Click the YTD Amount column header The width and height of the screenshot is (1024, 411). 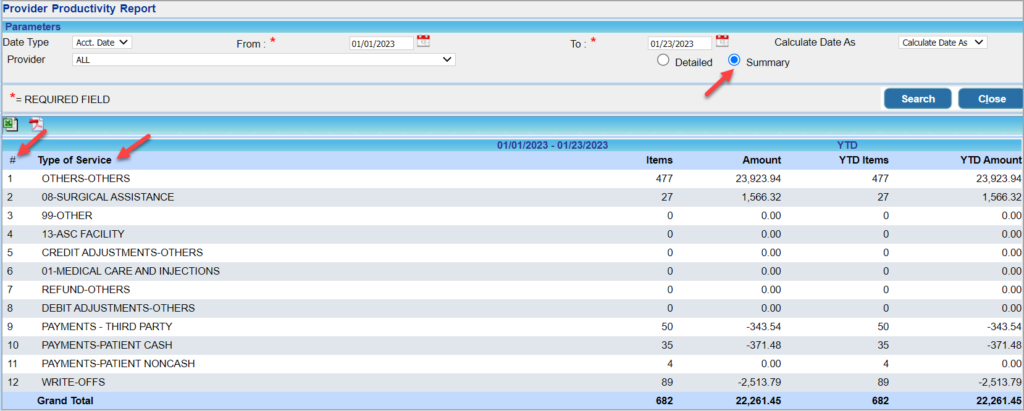point(991,160)
